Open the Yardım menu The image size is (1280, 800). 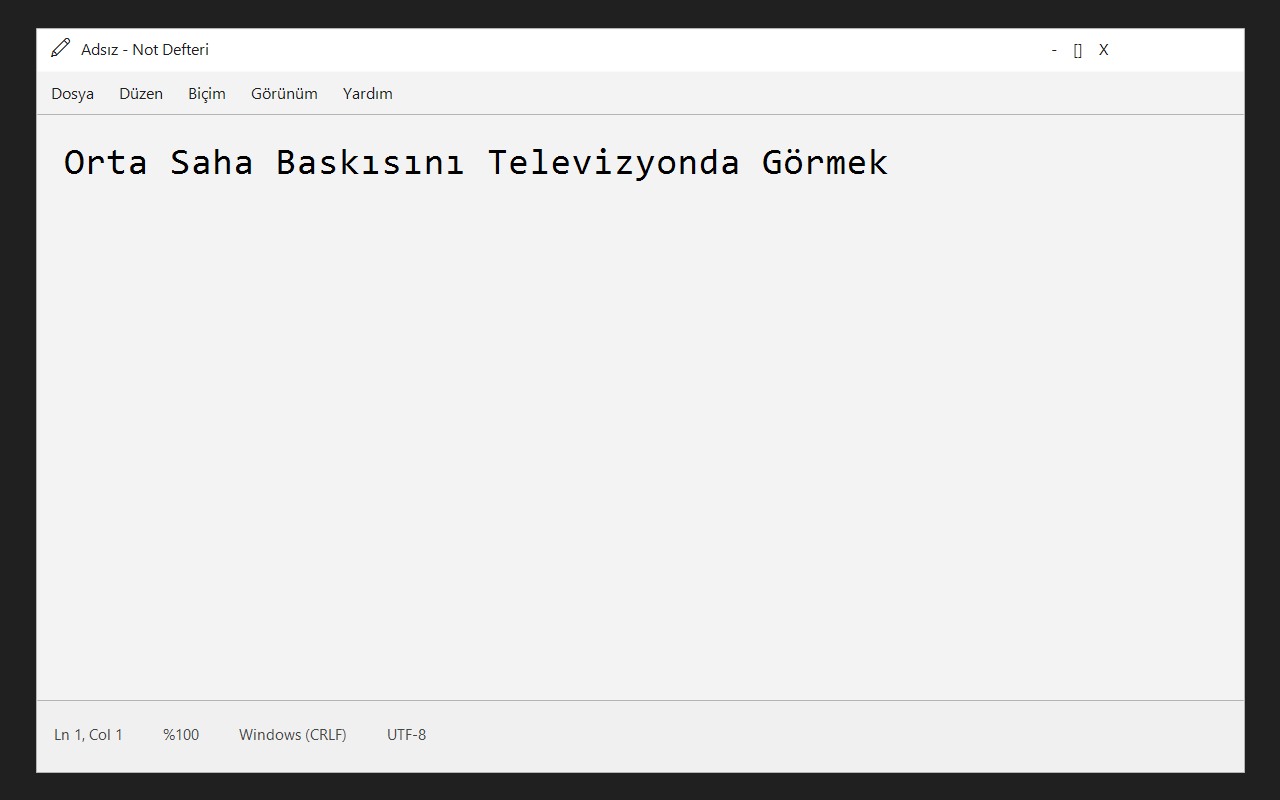[368, 94]
